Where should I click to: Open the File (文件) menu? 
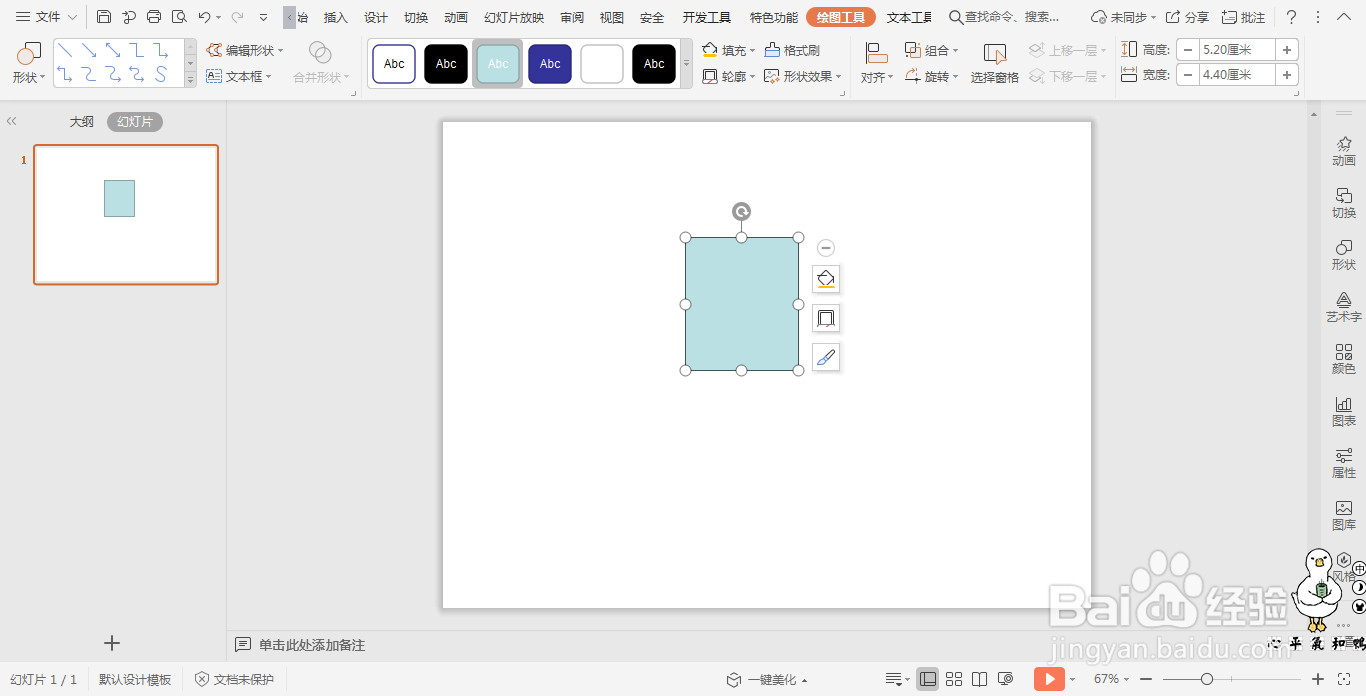point(46,17)
